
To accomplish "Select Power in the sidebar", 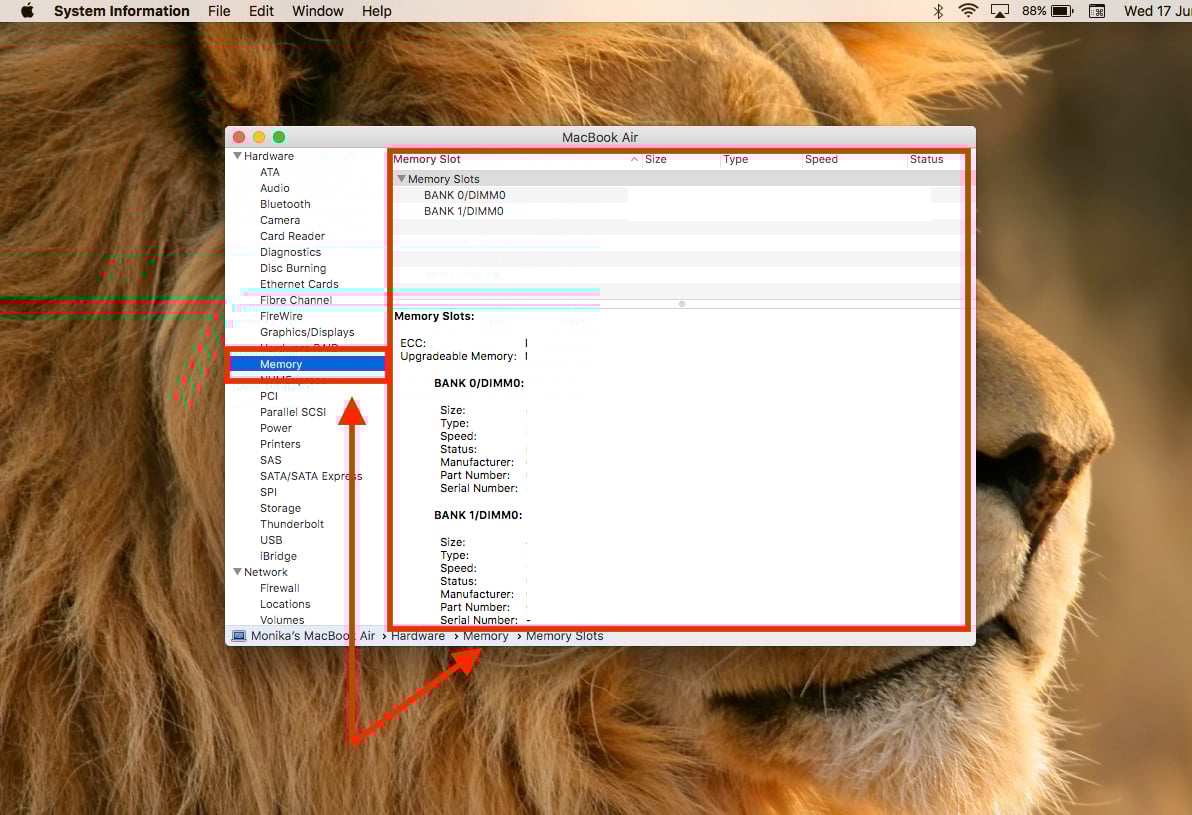I will point(276,427).
